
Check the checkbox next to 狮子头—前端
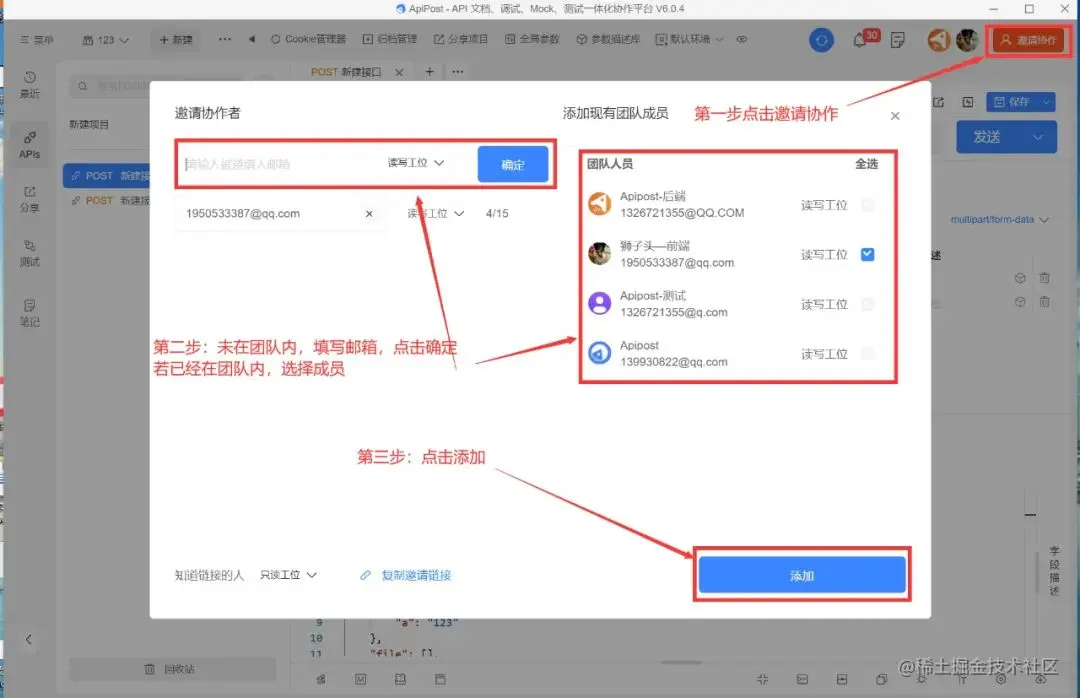pos(867,254)
